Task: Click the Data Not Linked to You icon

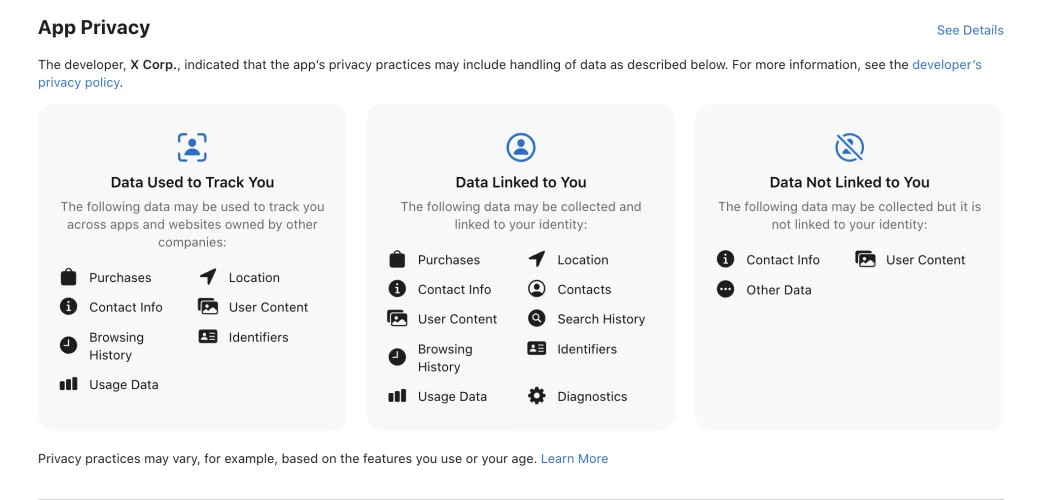Action: 849,148
